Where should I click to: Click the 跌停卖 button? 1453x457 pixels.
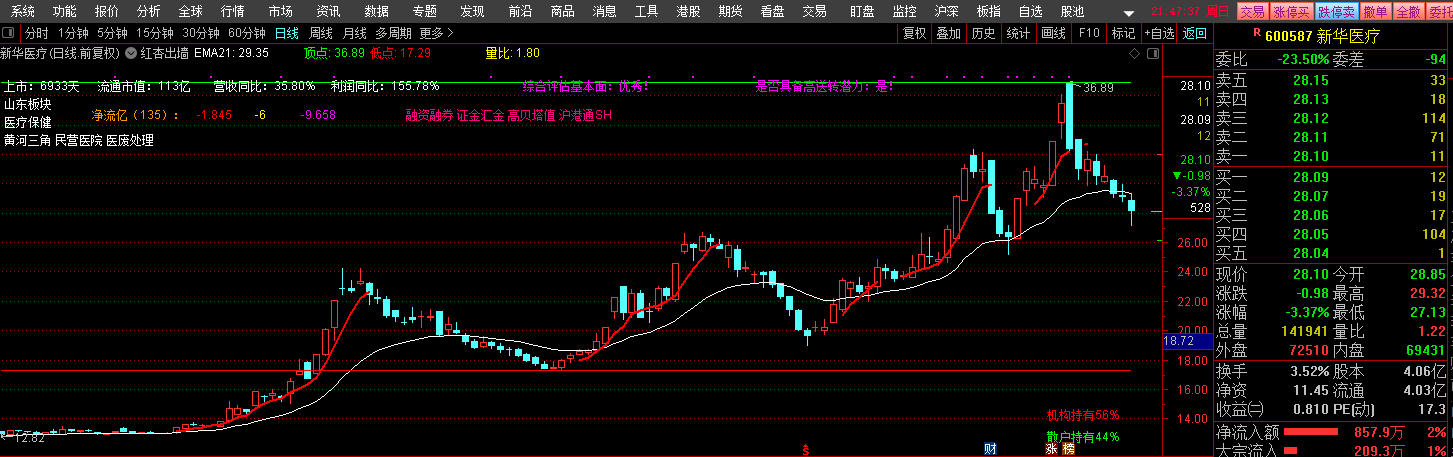tap(1336, 12)
